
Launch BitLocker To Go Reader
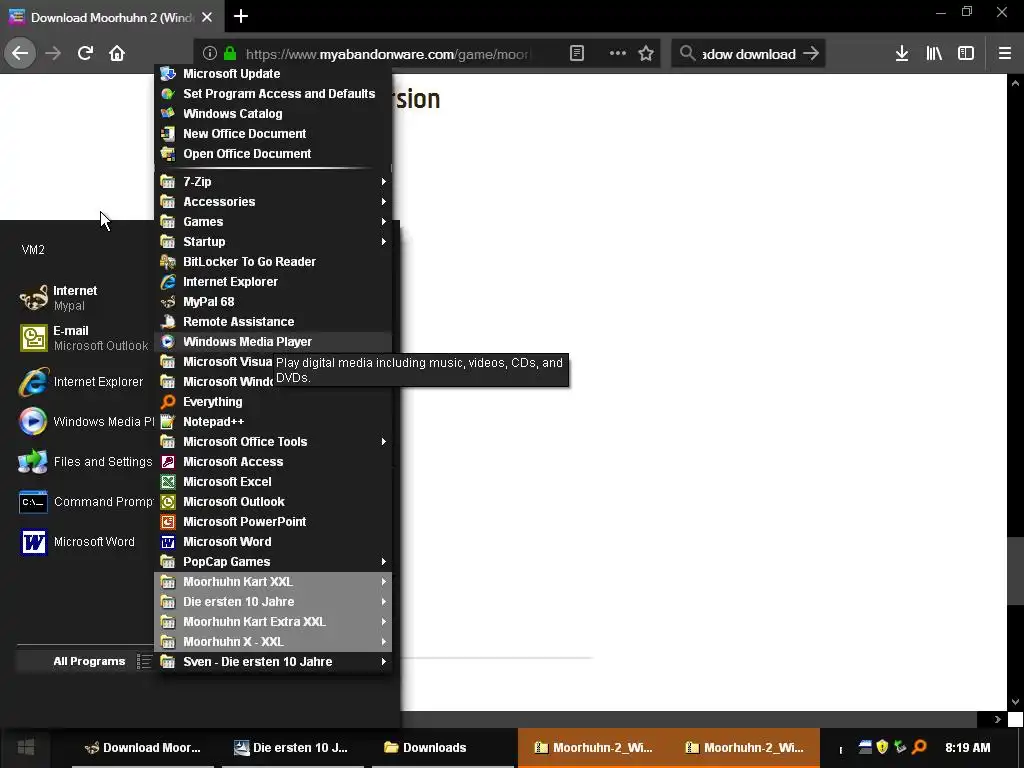tap(273, 262)
